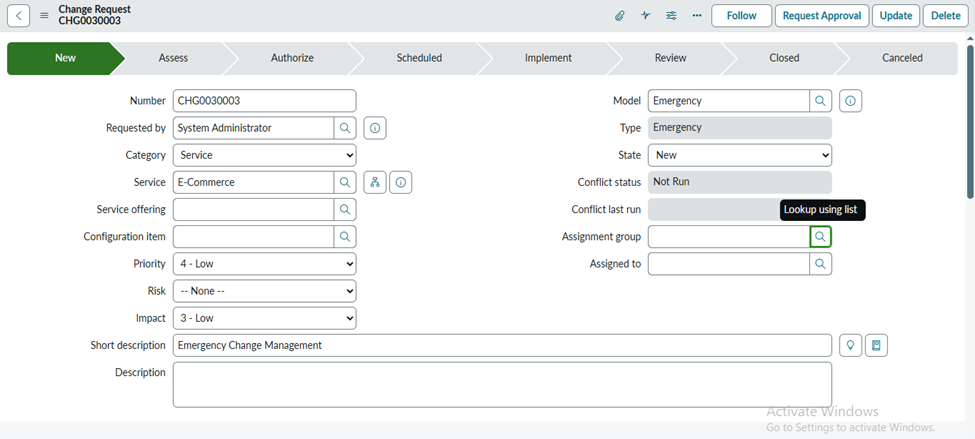This screenshot has width=975, height=439.
Task: Select the Scheduled stage tab
Action: [419, 58]
